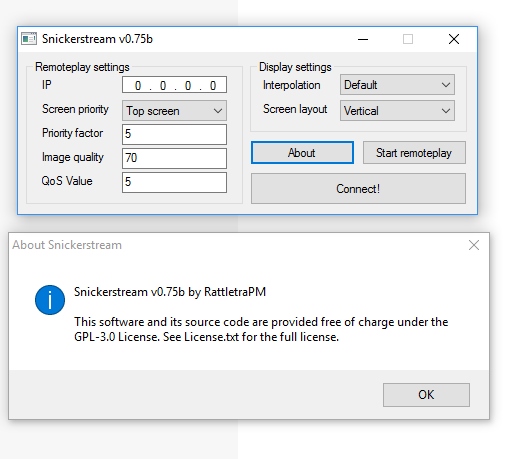Open the Screen priority dropdown
The width and height of the screenshot is (509, 459).
pyautogui.click(x=174, y=111)
